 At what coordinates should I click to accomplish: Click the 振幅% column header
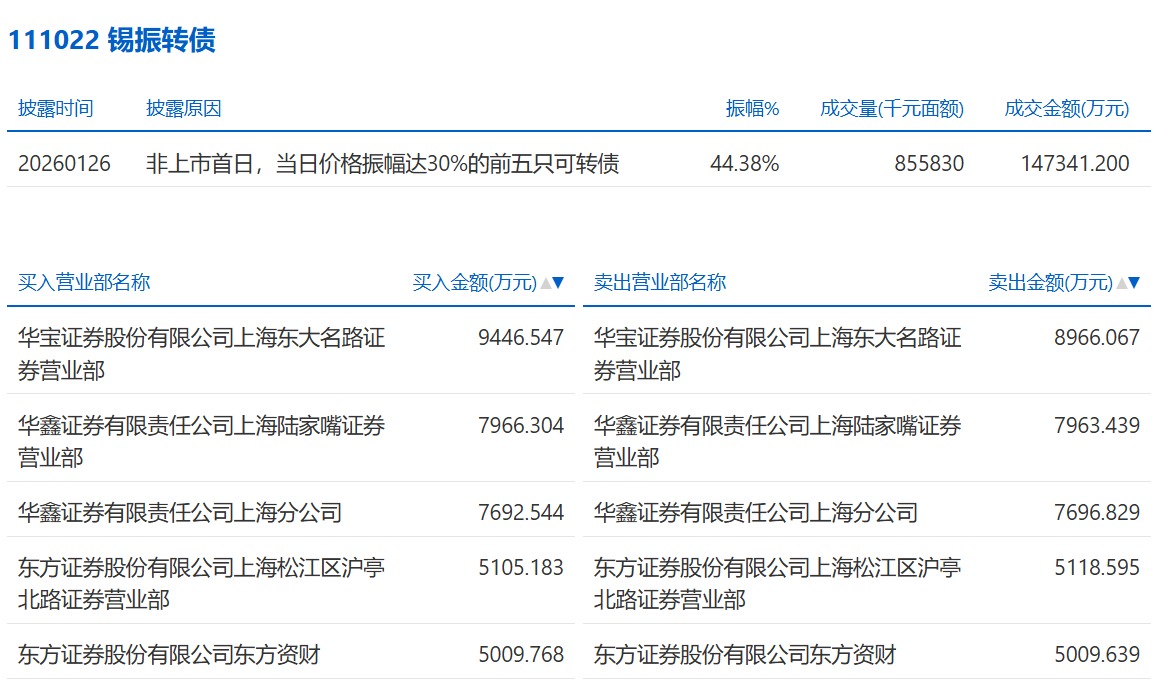pyautogui.click(x=752, y=109)
